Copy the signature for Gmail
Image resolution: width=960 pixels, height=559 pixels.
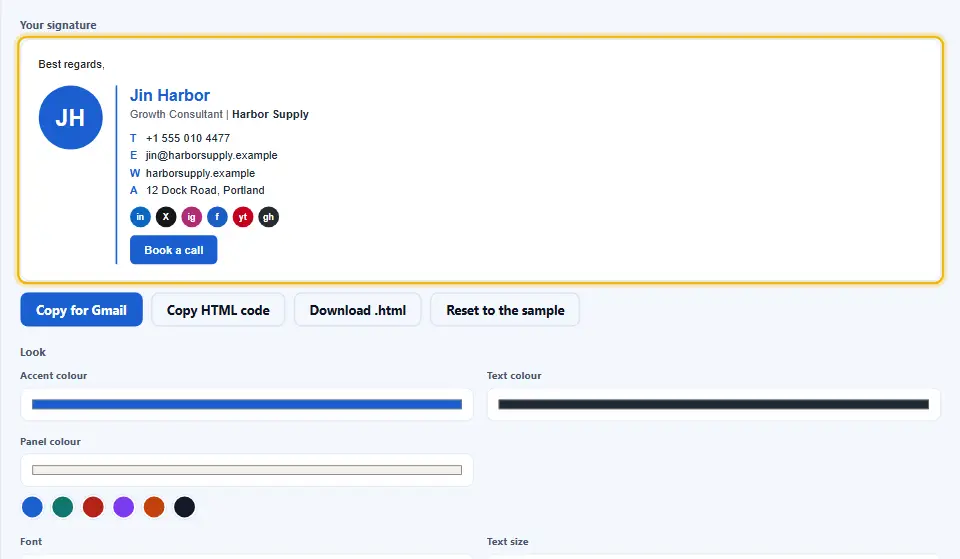tap(81, 310)
